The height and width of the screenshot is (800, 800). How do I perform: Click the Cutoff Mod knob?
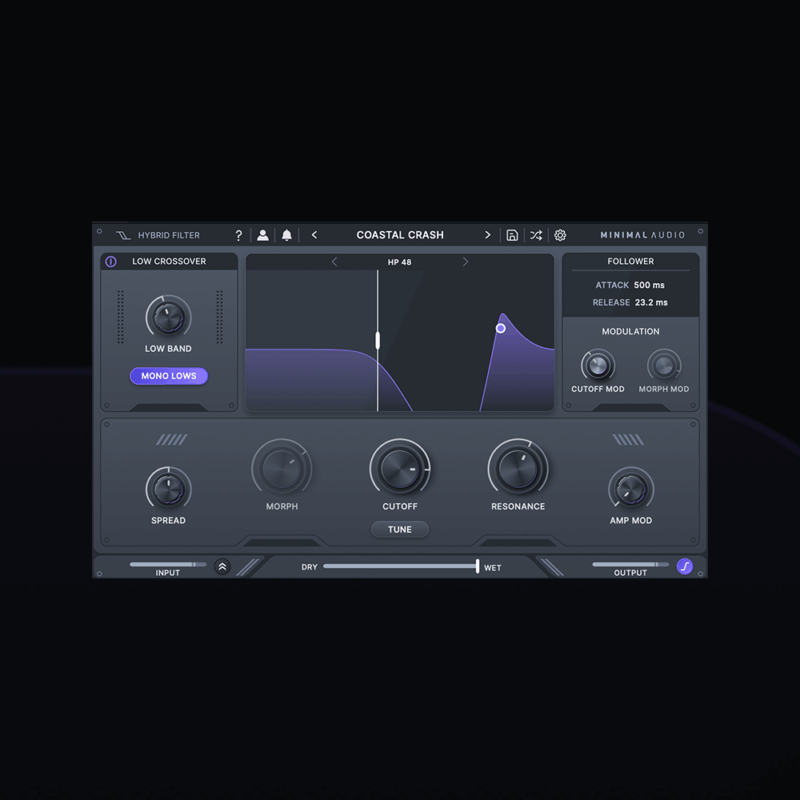coord(598,365)
